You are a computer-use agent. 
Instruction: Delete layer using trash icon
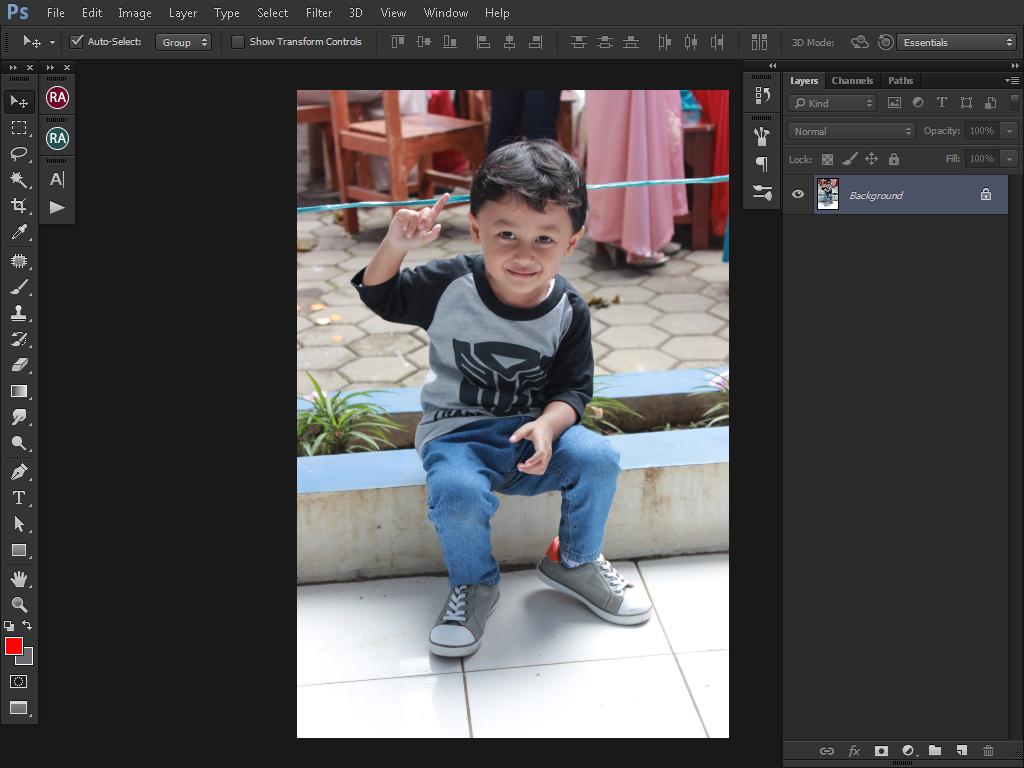988,750
